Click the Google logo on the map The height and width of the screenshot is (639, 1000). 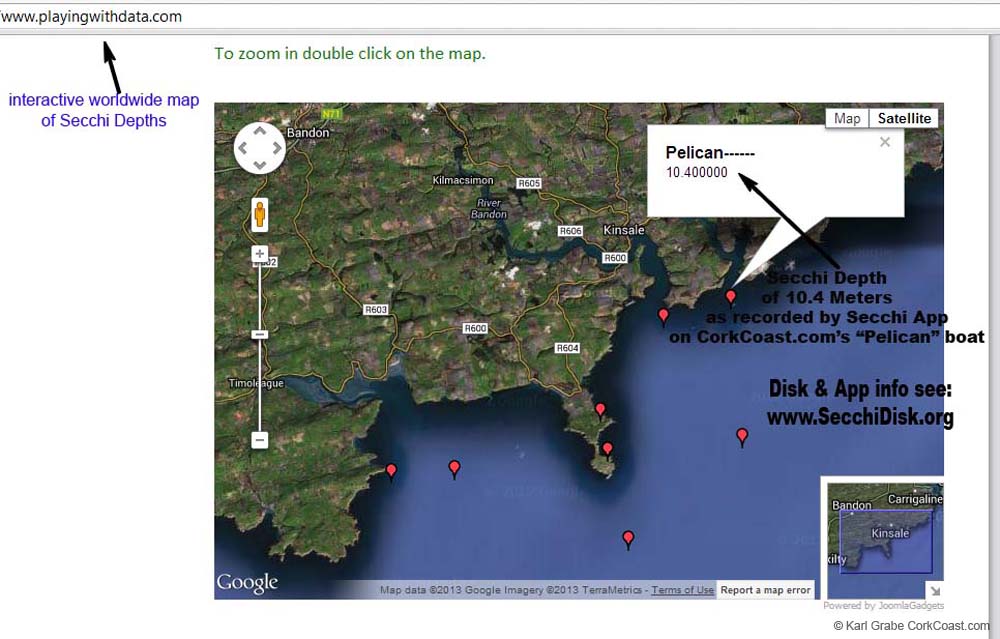point(247,583)
